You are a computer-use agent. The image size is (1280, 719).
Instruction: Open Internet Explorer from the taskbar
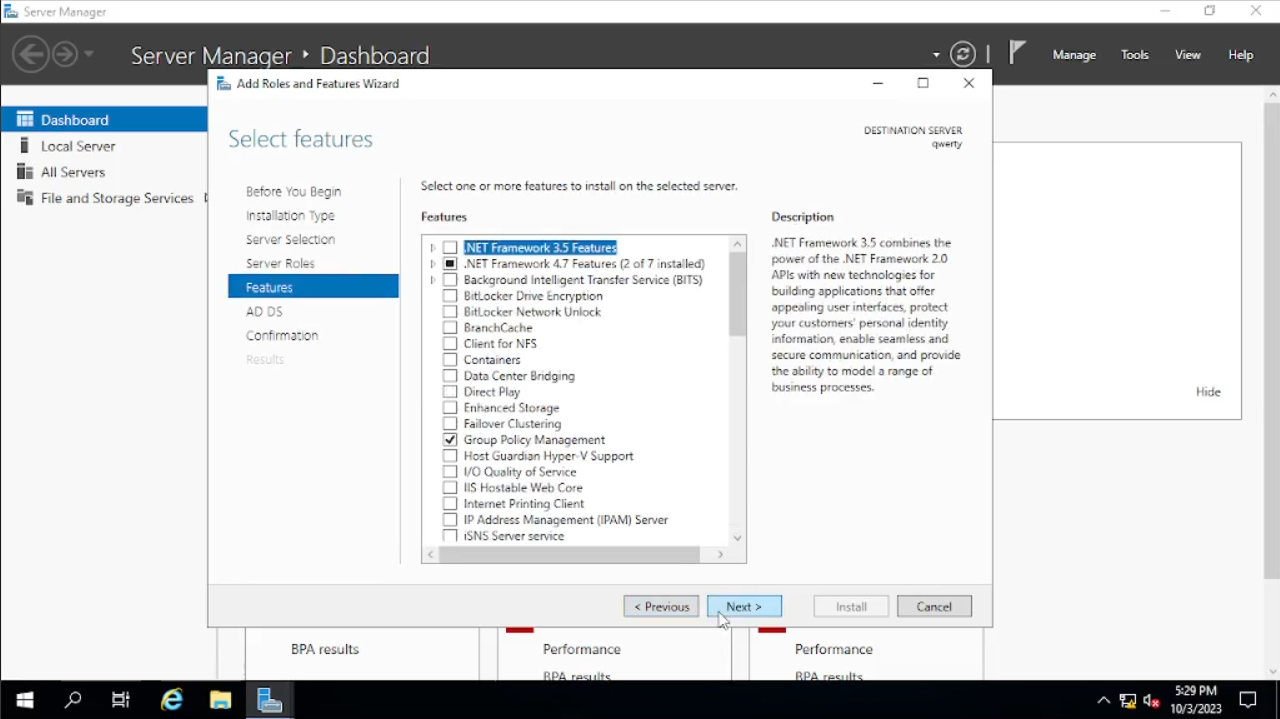pyautogui.click(x=172, y=700)
